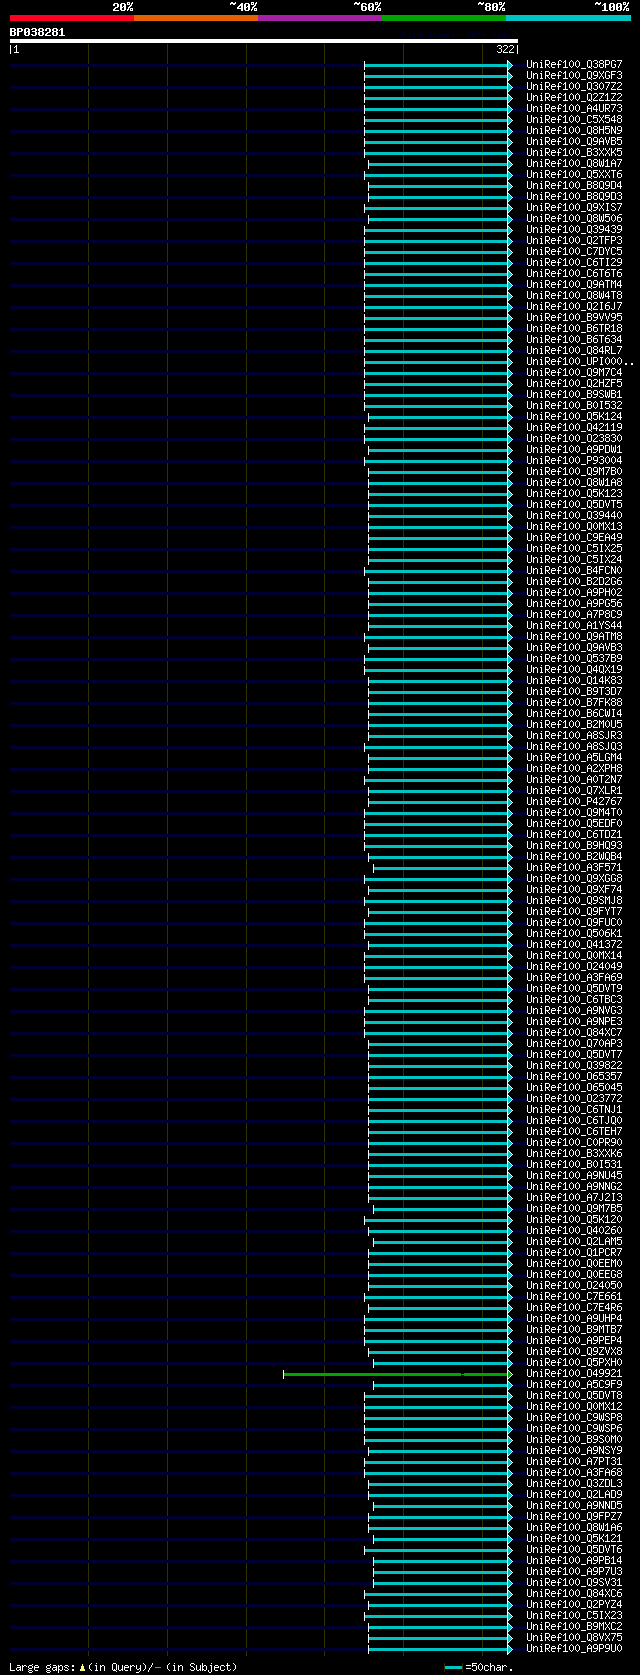The width and height of the screenshot is (640, 1675).
Task: Open the UniRef100_Q2LAD9 hit label
Action: pos(574,1495)
